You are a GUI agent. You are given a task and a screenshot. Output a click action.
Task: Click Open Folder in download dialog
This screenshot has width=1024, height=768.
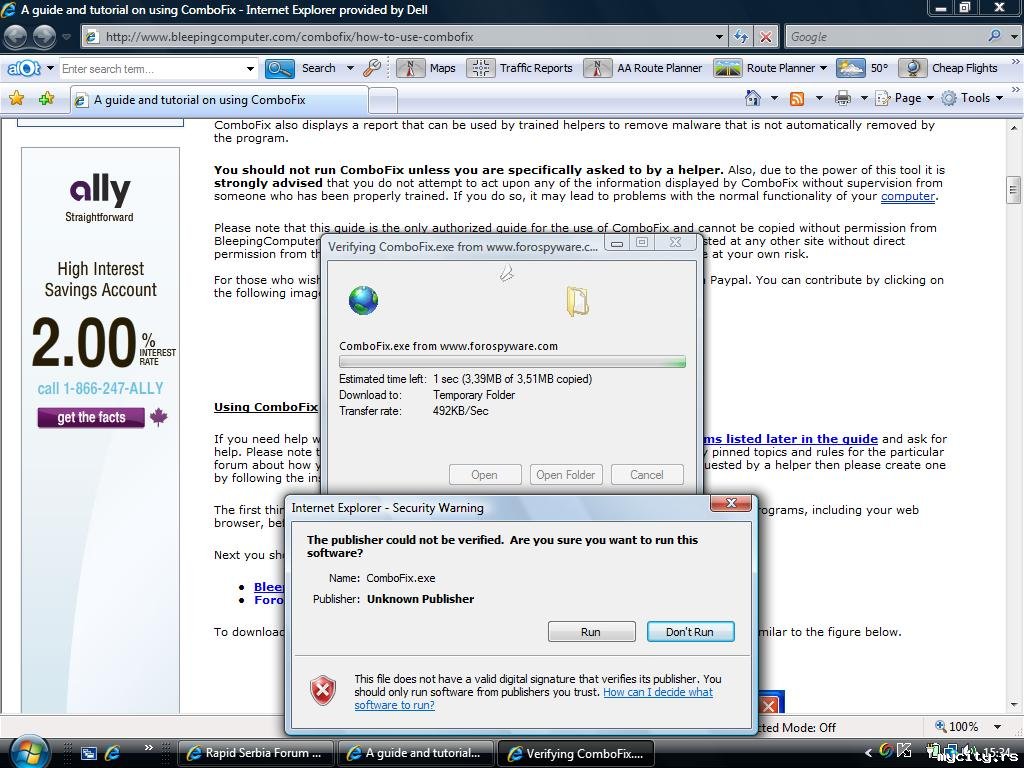click(x=566, y=475)
